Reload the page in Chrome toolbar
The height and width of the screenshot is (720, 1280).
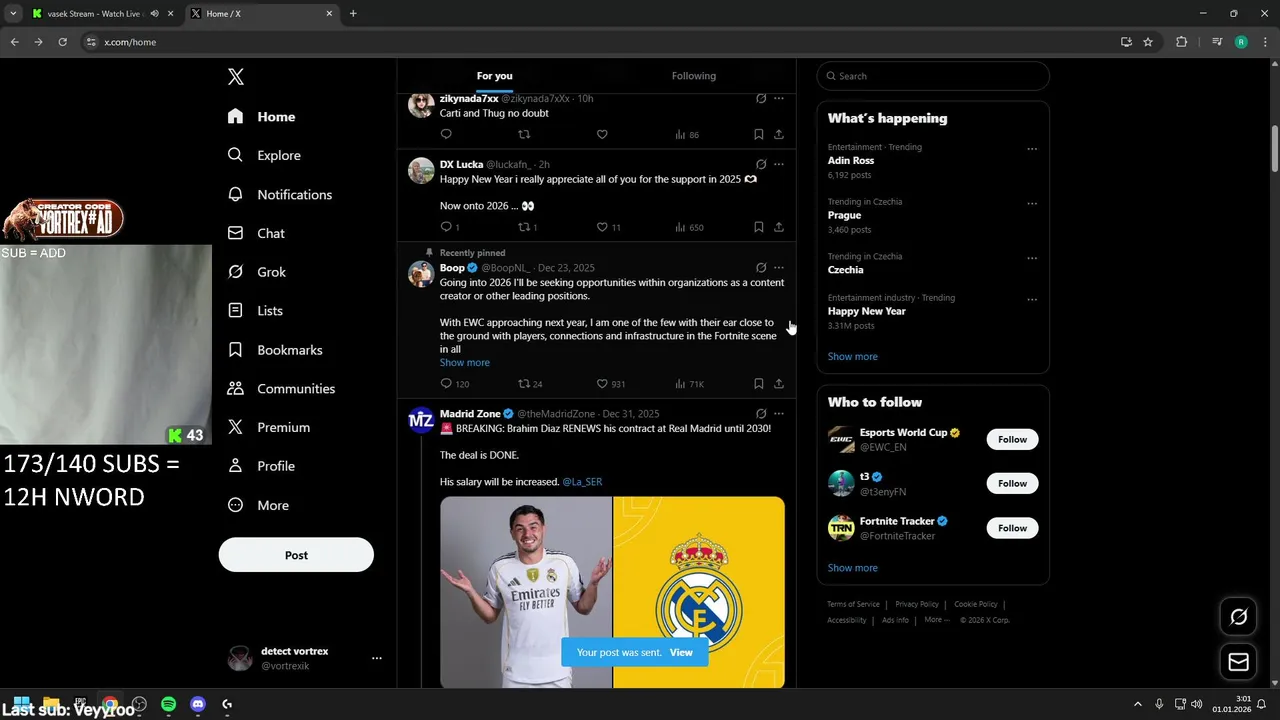tap(62, 42)
